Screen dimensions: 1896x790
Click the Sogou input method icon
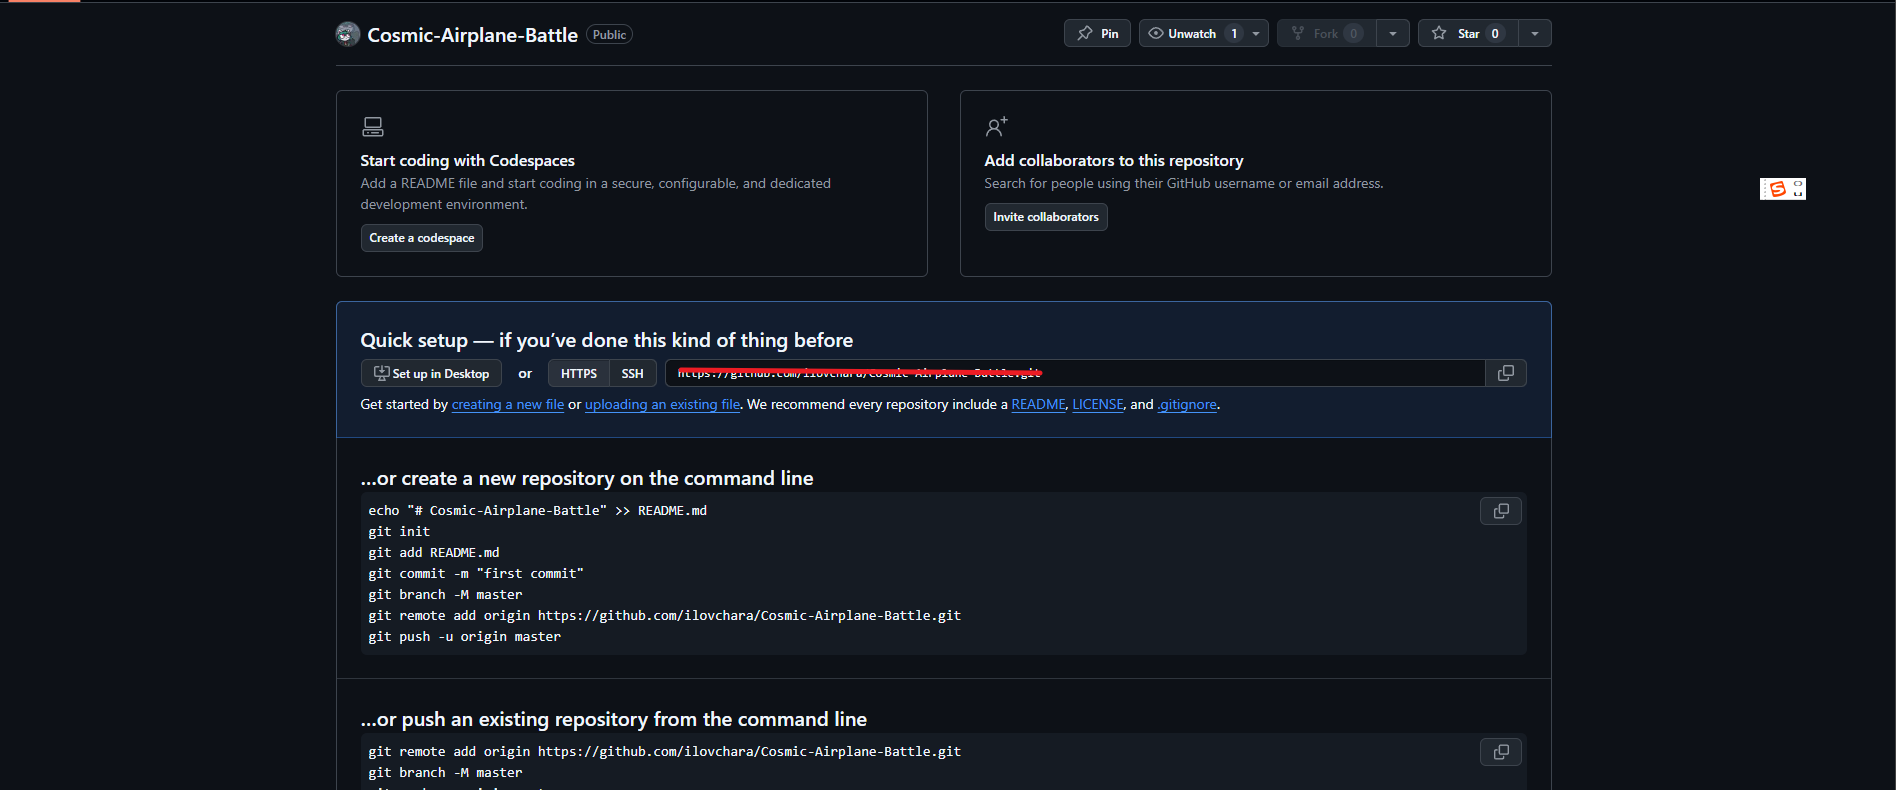[x=1778, y=189]
